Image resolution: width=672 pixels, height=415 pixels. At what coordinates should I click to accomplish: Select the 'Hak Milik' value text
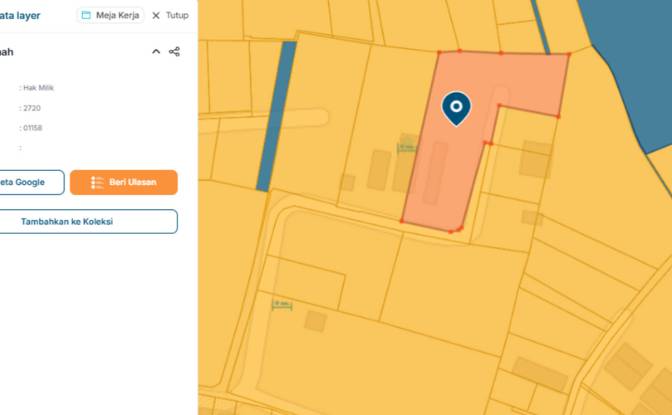pyautogui.click(x=39, y=88)
